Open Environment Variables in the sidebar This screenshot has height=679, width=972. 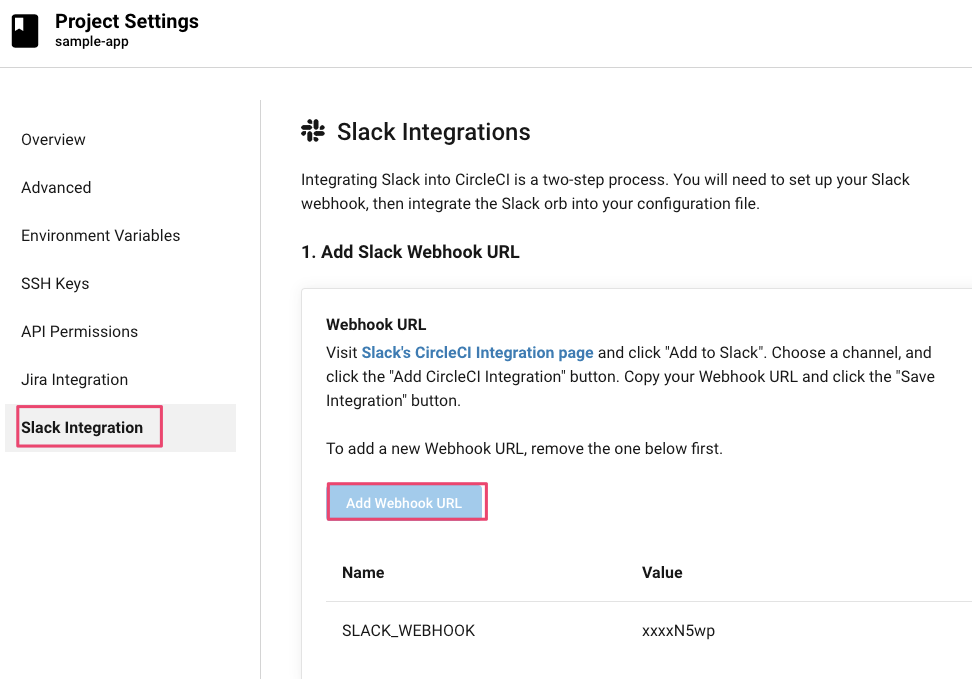pos(100,236)
